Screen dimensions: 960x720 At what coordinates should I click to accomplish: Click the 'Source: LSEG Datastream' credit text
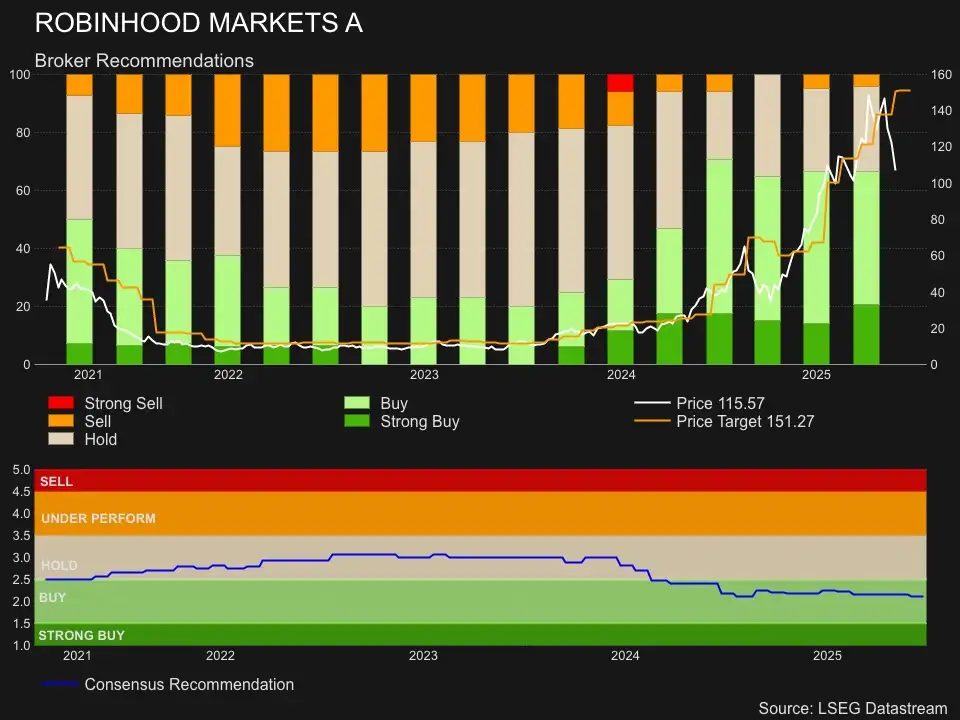[x=853, y=708]
